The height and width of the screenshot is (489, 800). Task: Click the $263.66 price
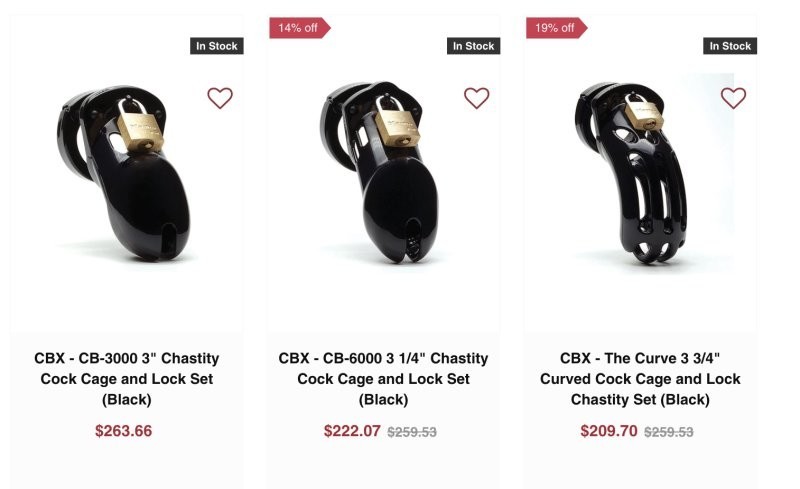tap(124, 431)
